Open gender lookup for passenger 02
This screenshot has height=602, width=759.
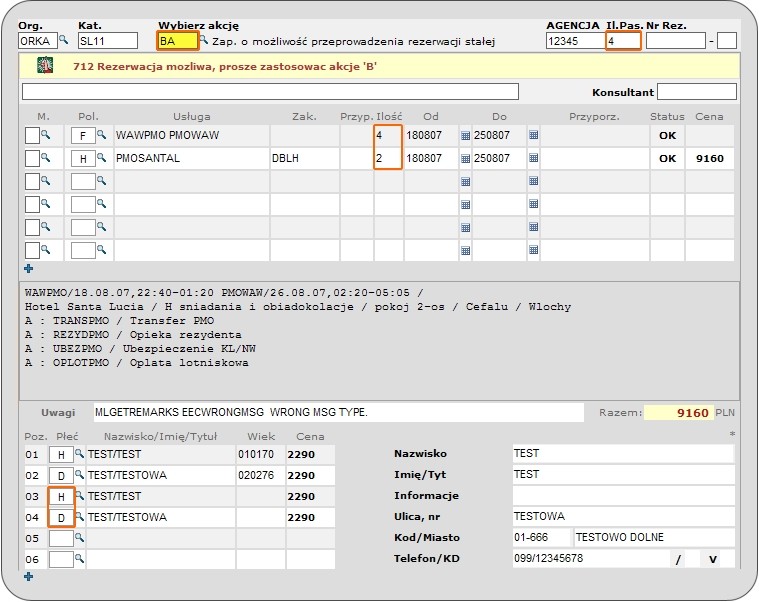click(79, 475)
